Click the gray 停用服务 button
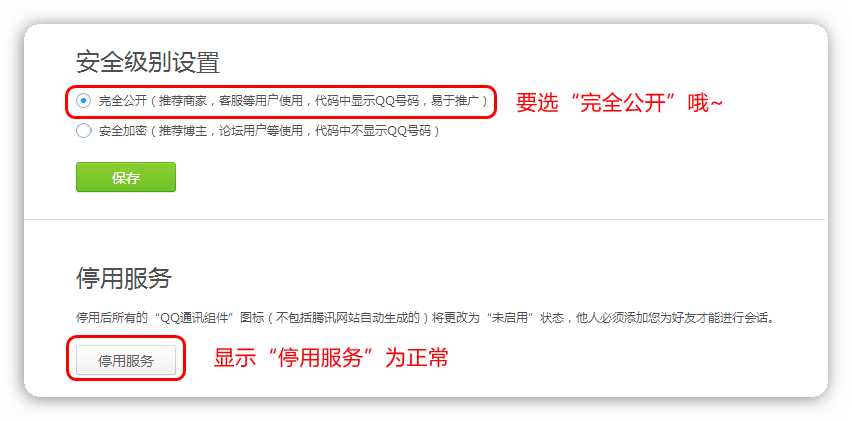Viewport: 852px width, 421px height. point(126,361)
